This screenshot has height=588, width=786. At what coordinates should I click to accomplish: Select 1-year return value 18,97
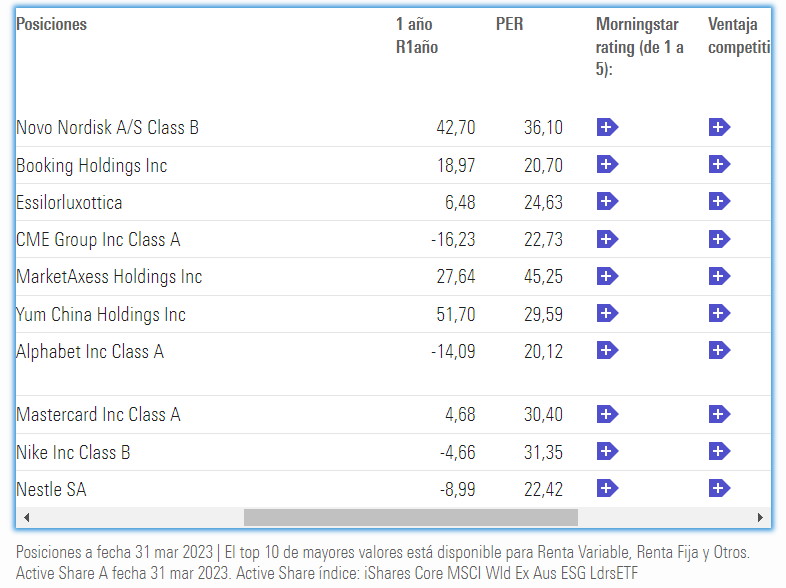(456, 165)
